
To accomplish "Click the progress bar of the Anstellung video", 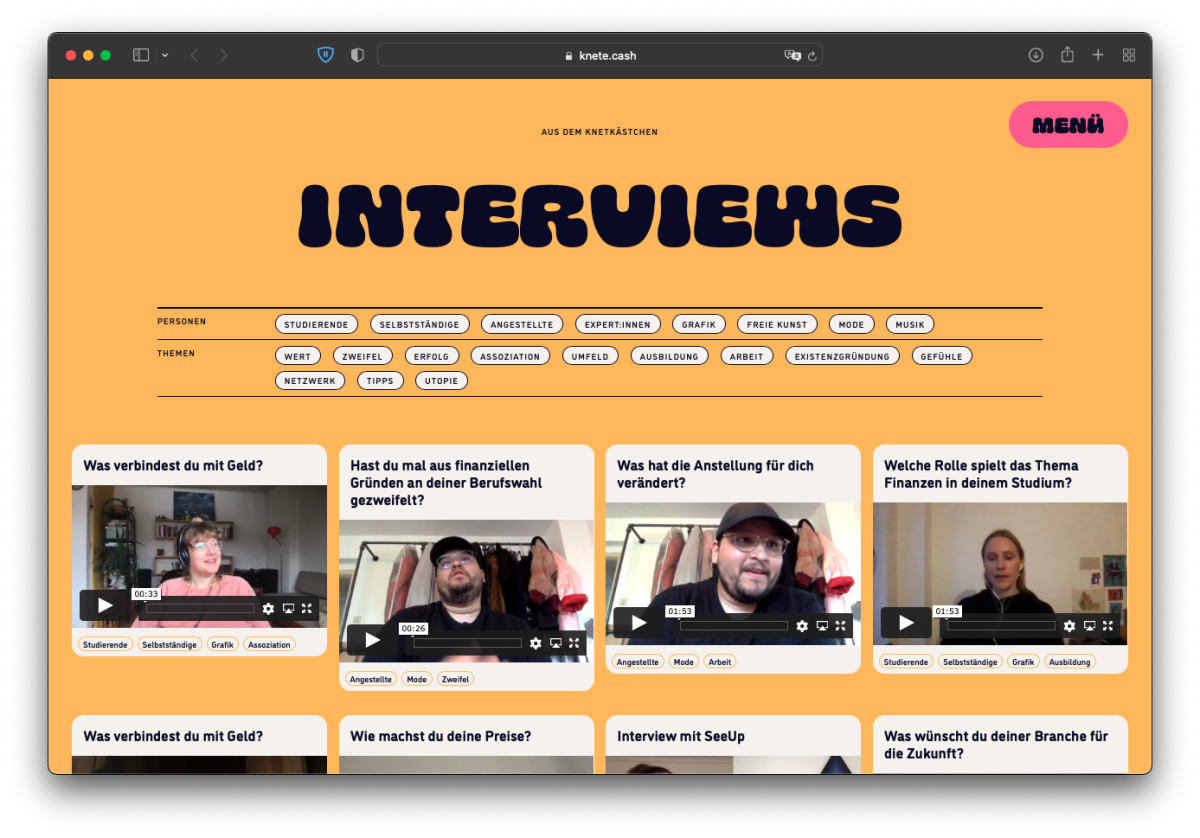I will [x=733, y=626].
